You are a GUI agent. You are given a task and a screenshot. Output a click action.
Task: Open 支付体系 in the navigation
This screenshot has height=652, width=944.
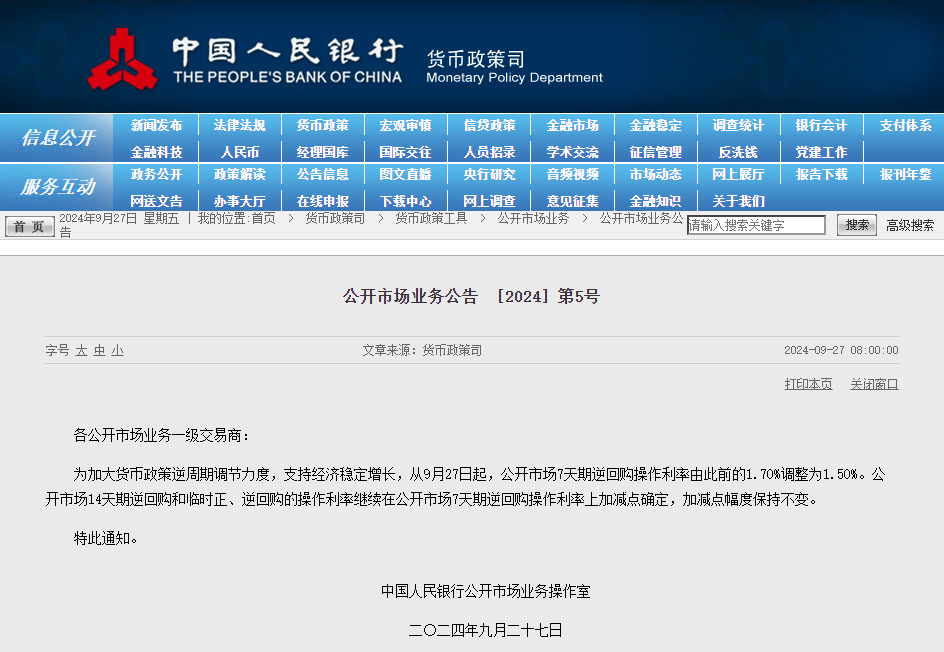tap(905, 125)
